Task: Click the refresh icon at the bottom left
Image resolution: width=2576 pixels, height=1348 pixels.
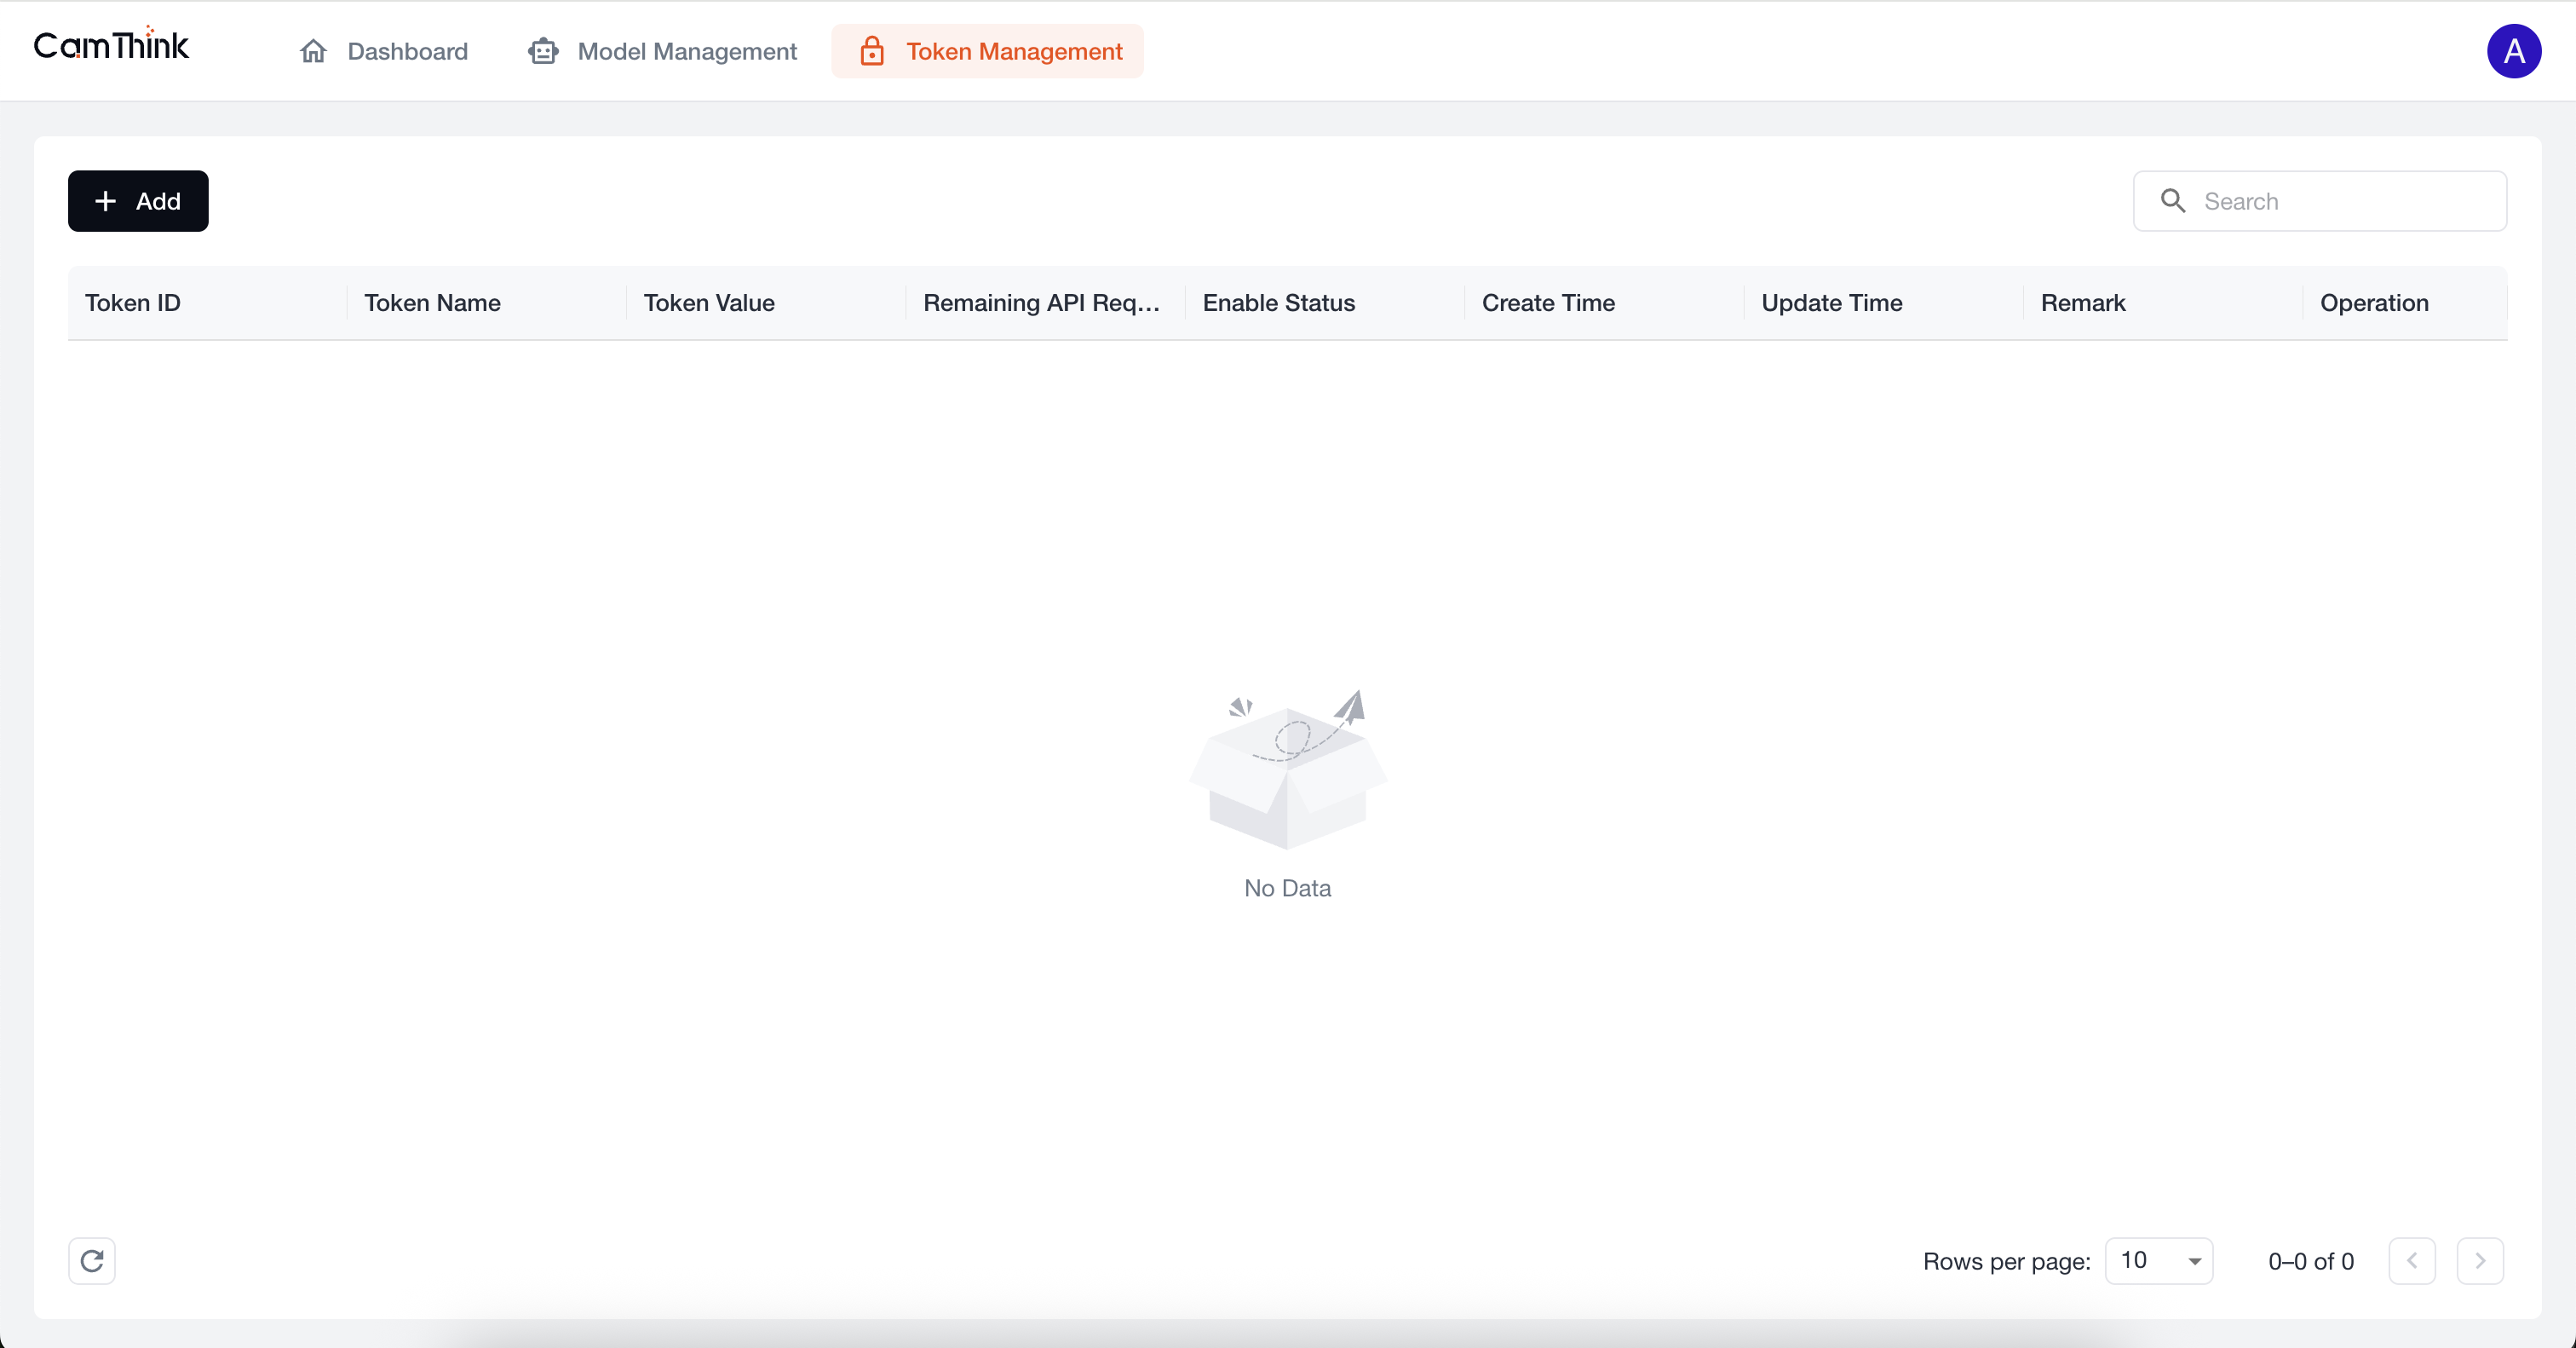Action: pyautogui.click(x=92, y=1261)
